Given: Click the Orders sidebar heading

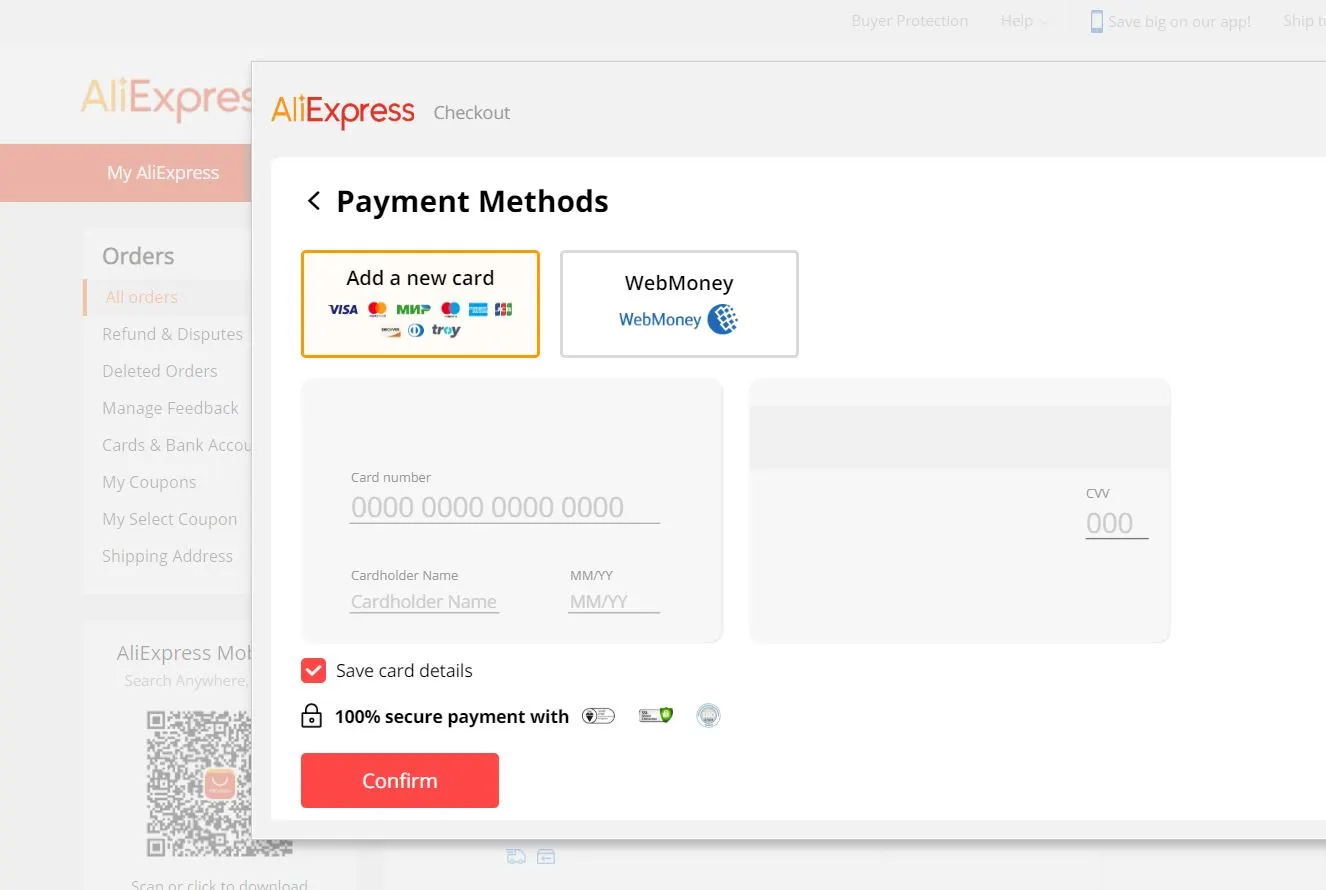Looking at the screenshot, I should pos(138,256).
